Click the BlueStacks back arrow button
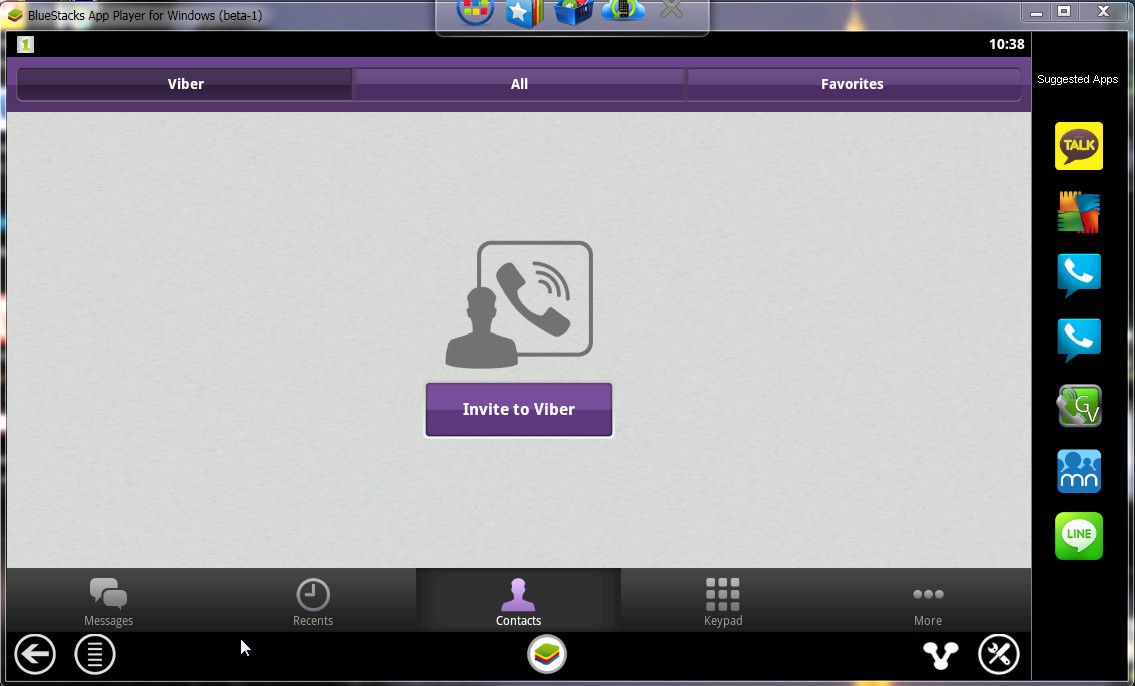 35,654
